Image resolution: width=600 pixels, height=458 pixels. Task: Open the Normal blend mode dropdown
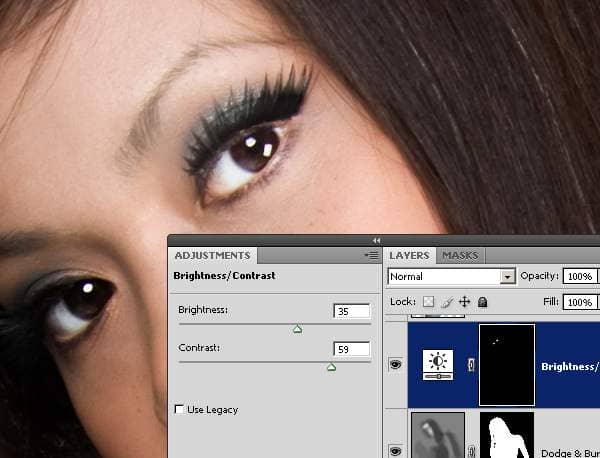(x=452, y=277)
